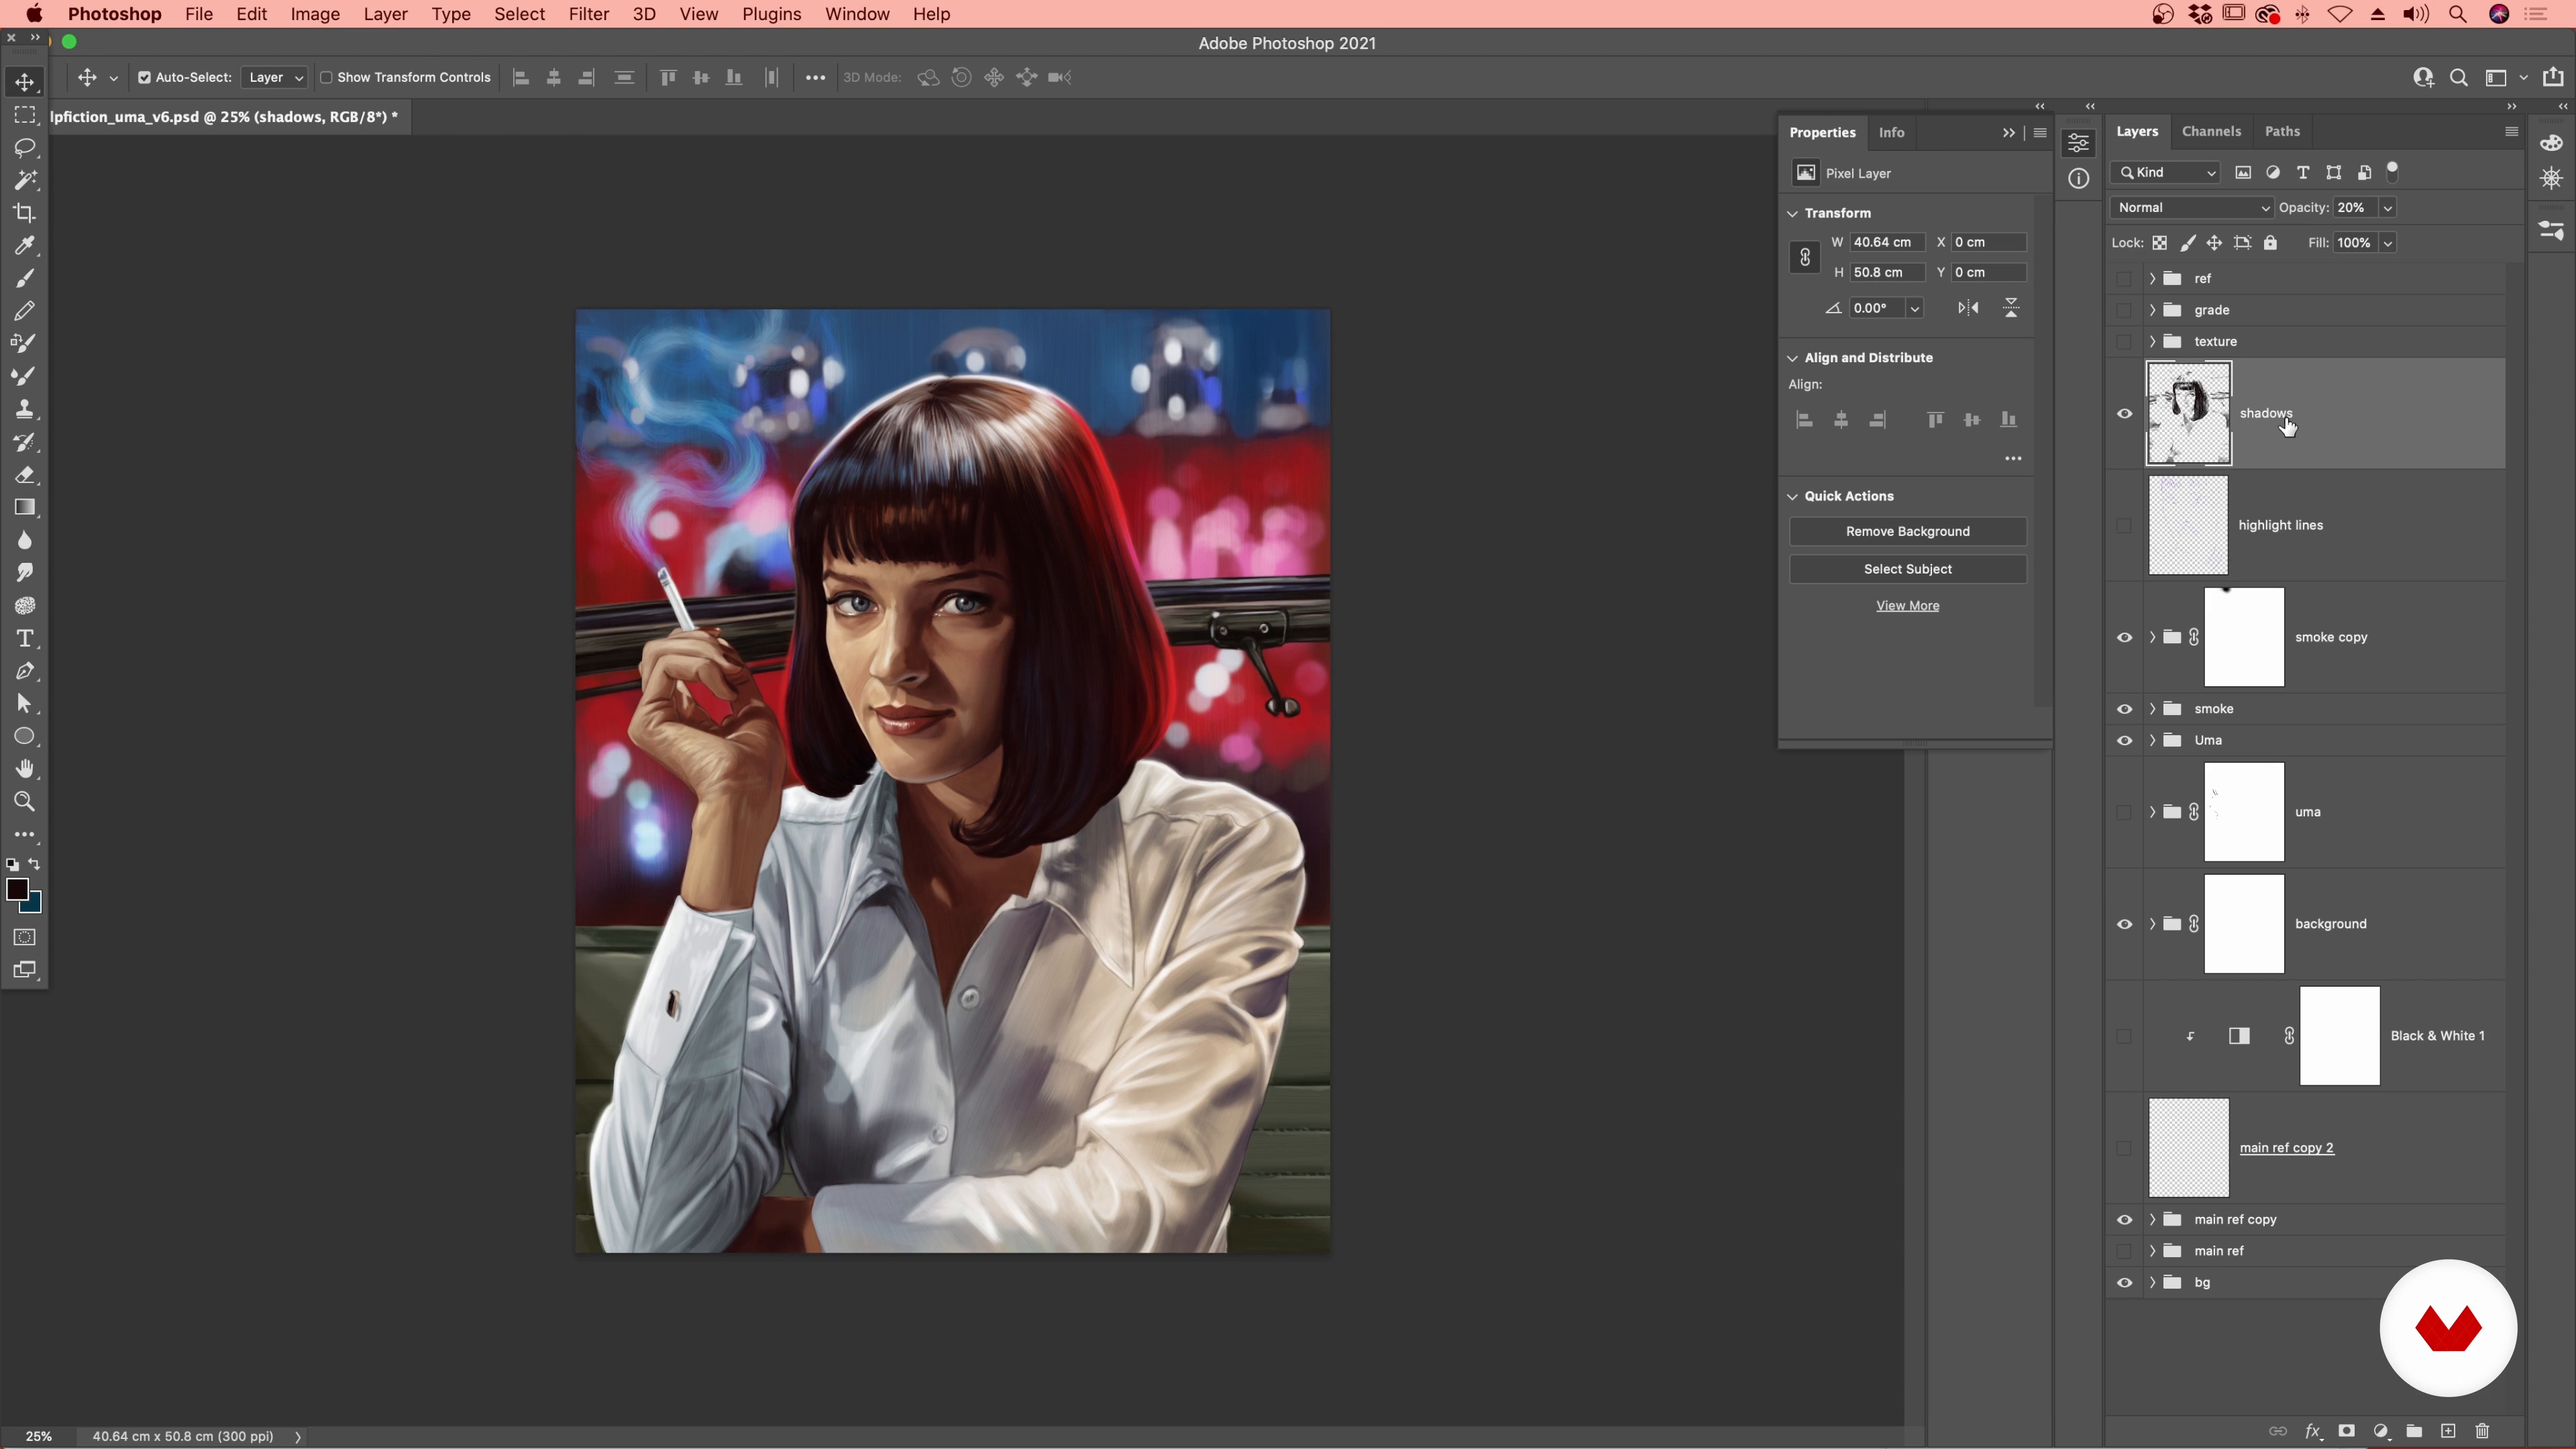Reset default foreground and background colors

click(12, 864)
